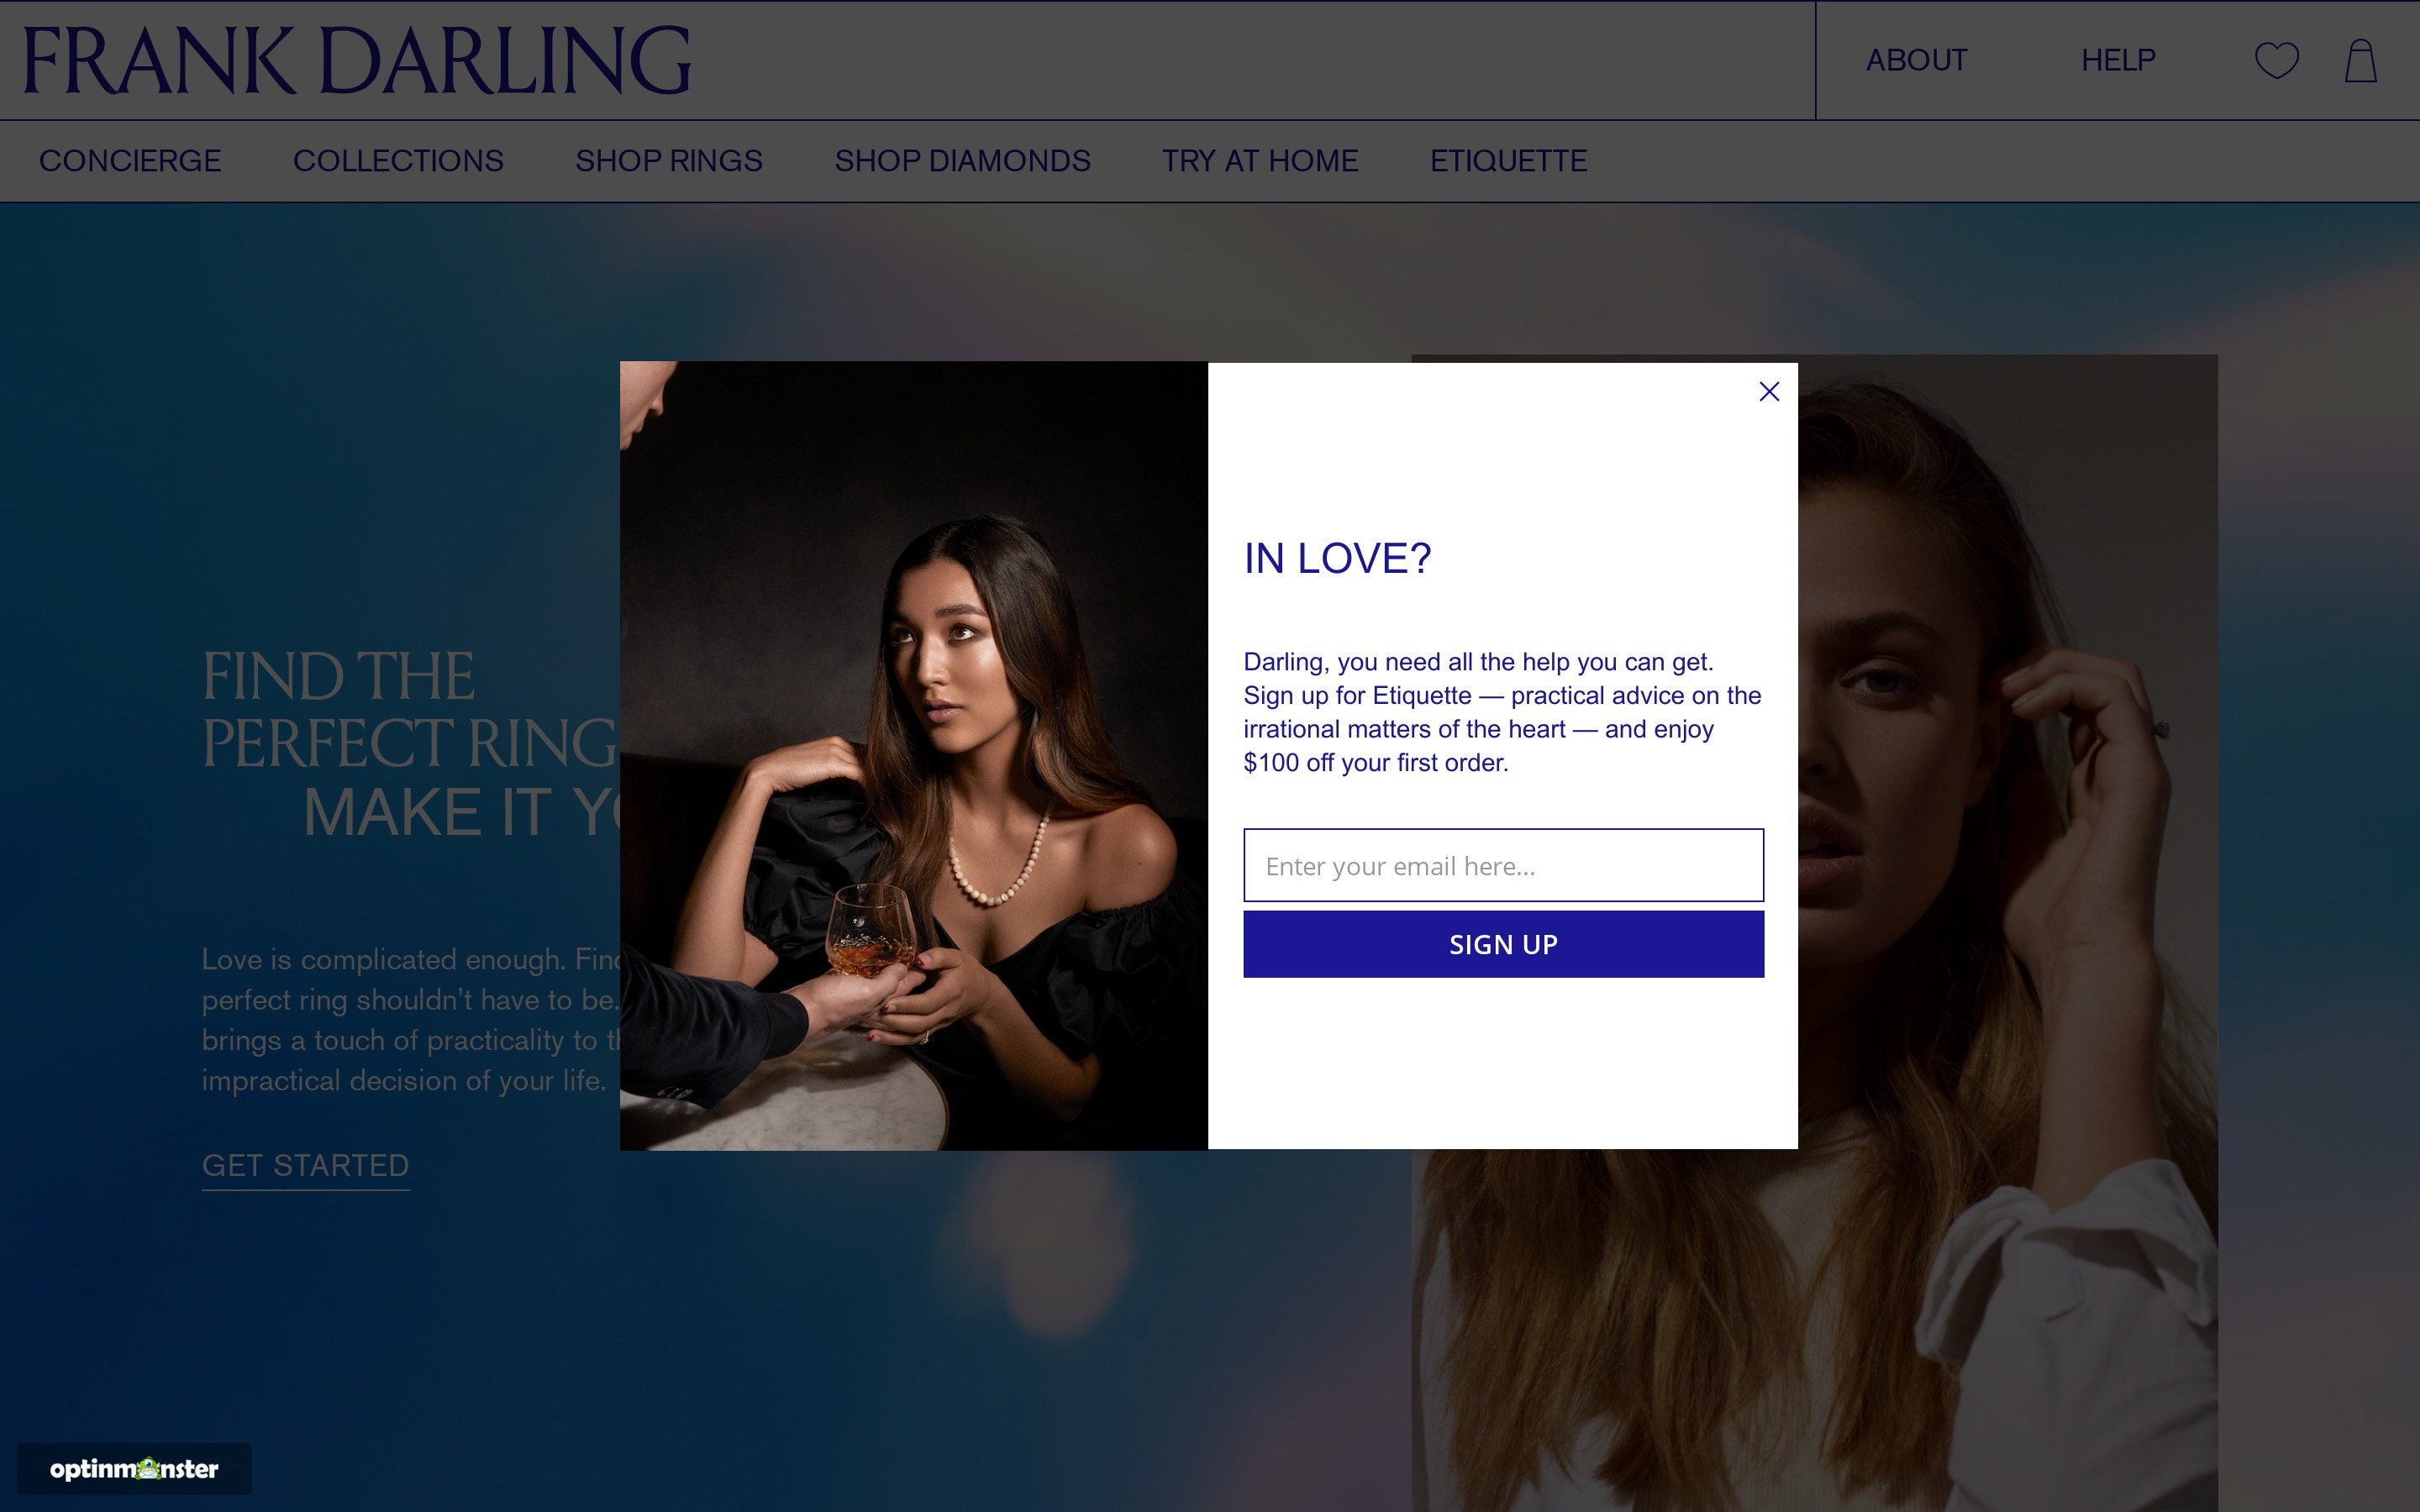Go to Shop Rings
2420x1512 pixels.
click(x=669, y=161)
